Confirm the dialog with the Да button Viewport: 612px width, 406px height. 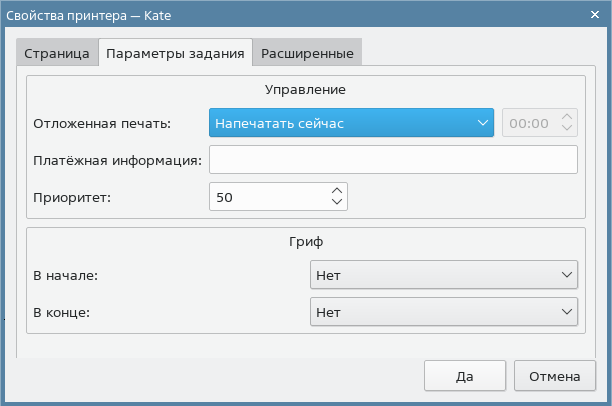(x=464, y=377)
